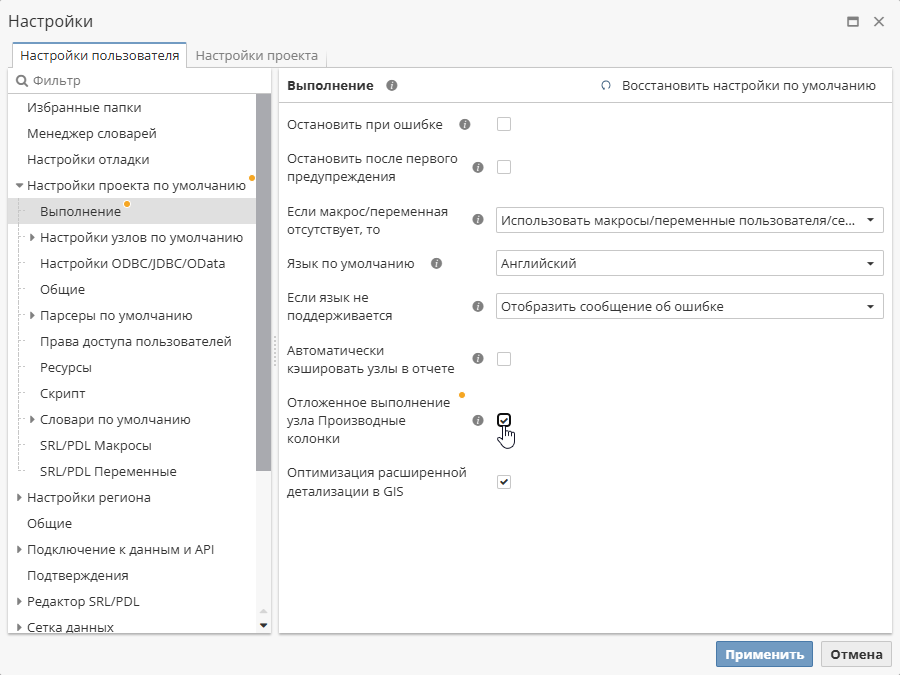Click info icon for Язык по умолчанию
Viewport: 900px width, 675px height.
click(436, 264)
